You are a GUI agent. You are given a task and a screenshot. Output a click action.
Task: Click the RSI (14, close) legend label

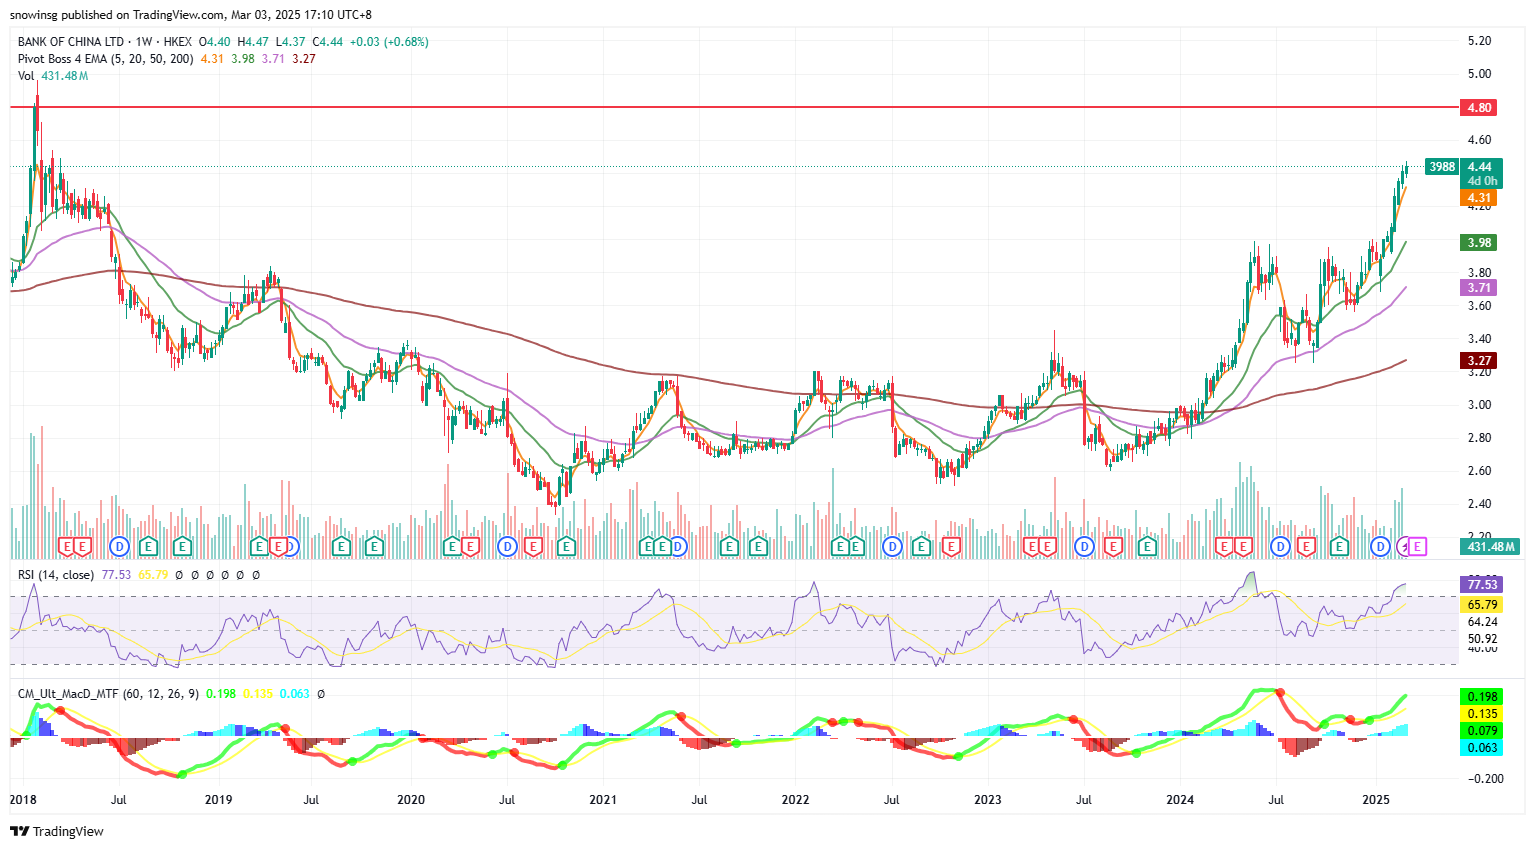point(56,575)
